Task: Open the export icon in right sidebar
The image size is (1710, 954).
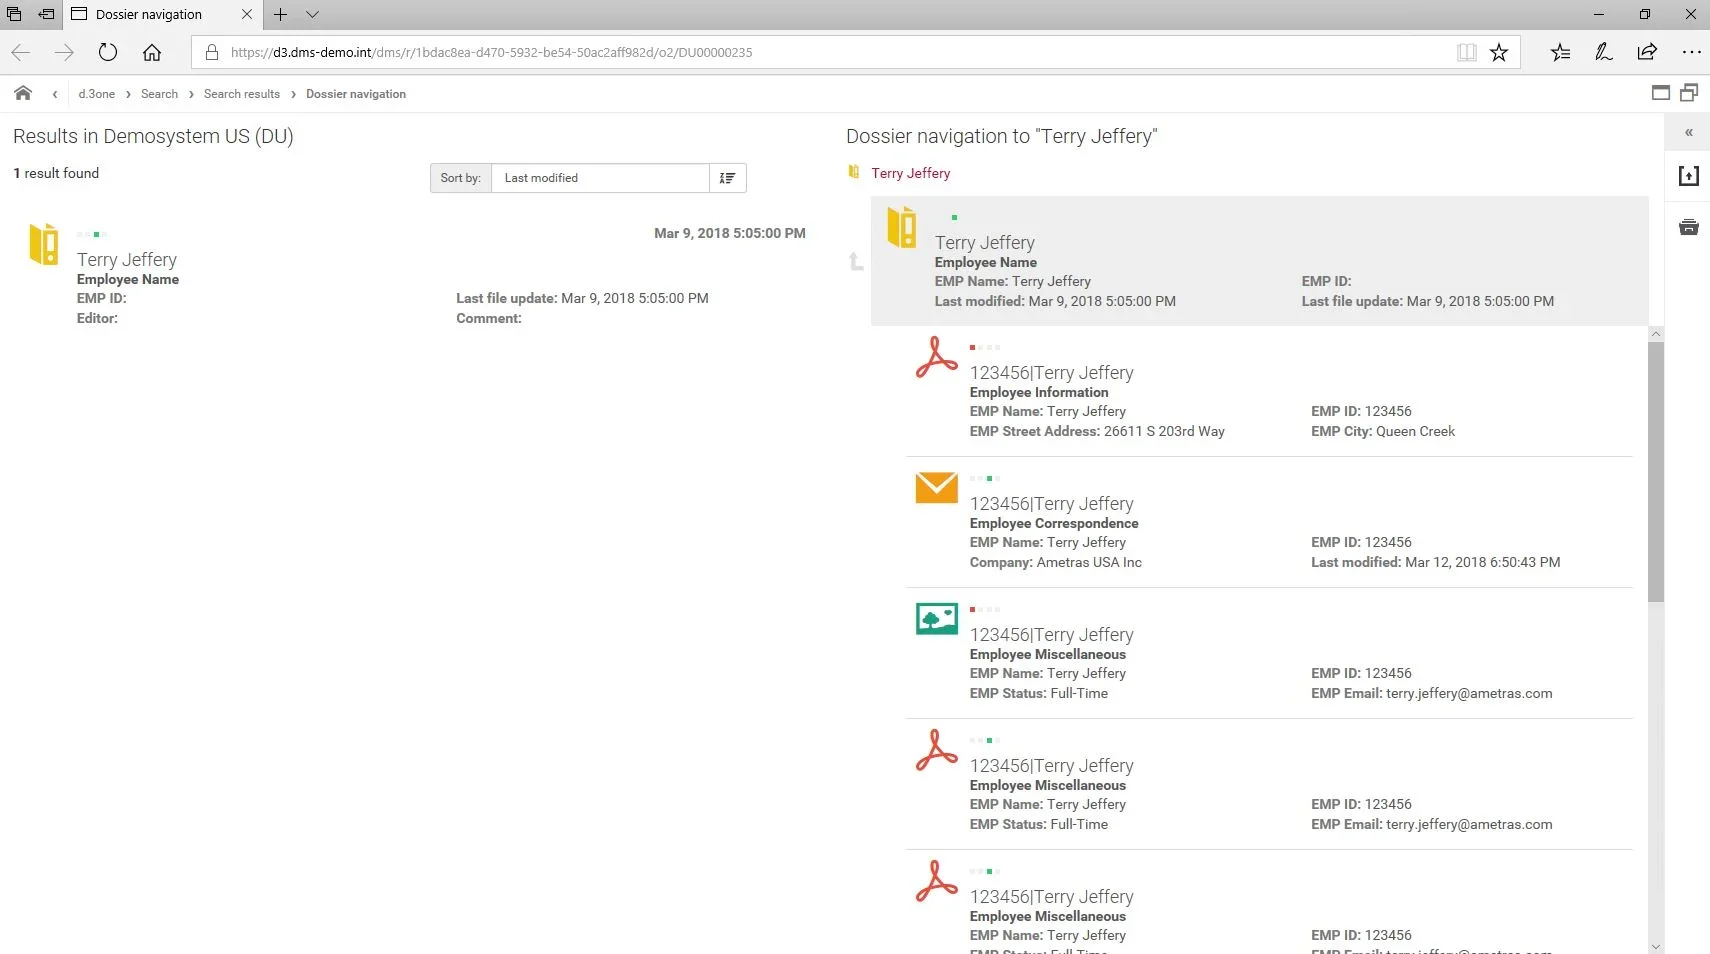Action: 1688,176
